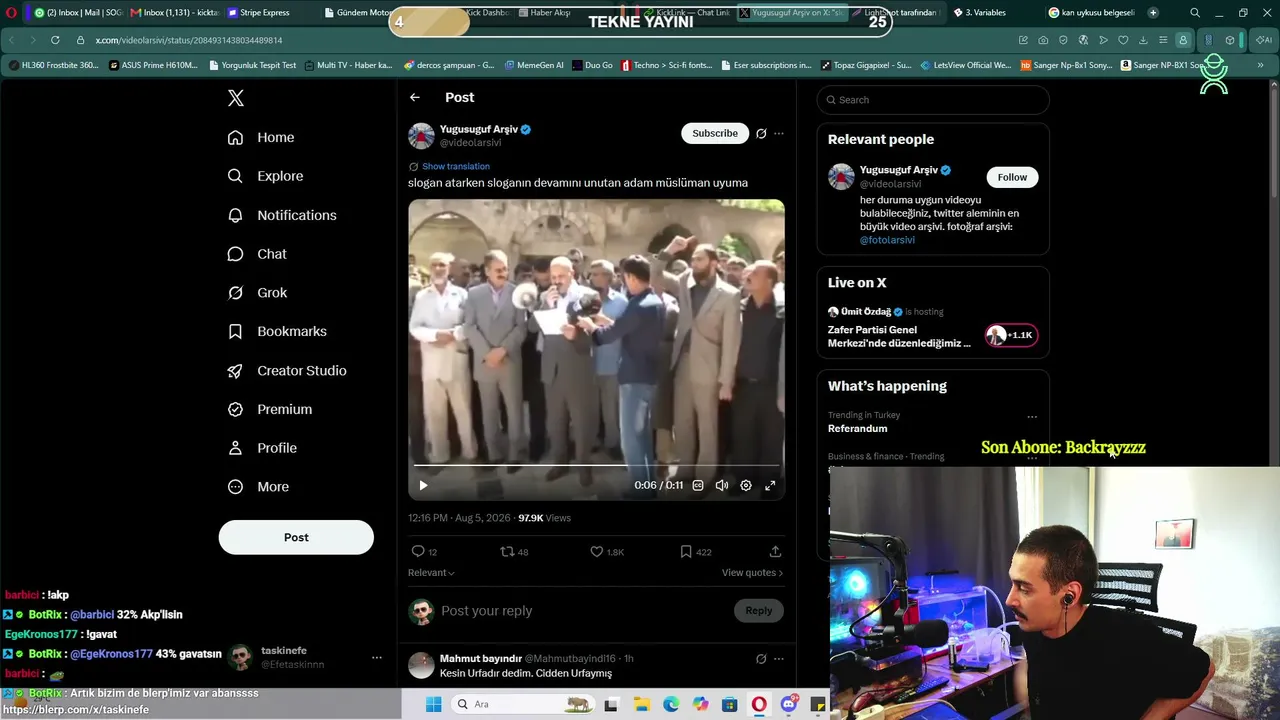This screenshot has width=1280, height=720.
Task: Open Microsoft Store from the taskbar
Action: pyautogui.click(x=730, y=704)
